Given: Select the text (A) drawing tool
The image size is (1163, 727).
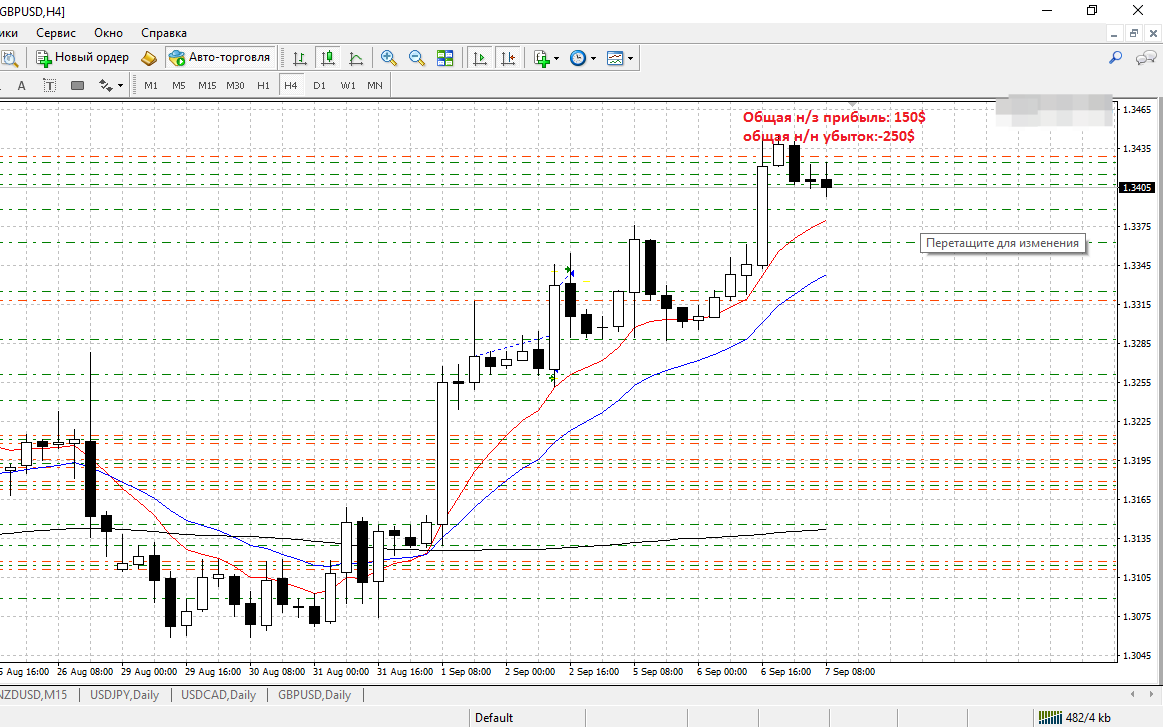Looking at the screenshot, I should coord(22,85).
